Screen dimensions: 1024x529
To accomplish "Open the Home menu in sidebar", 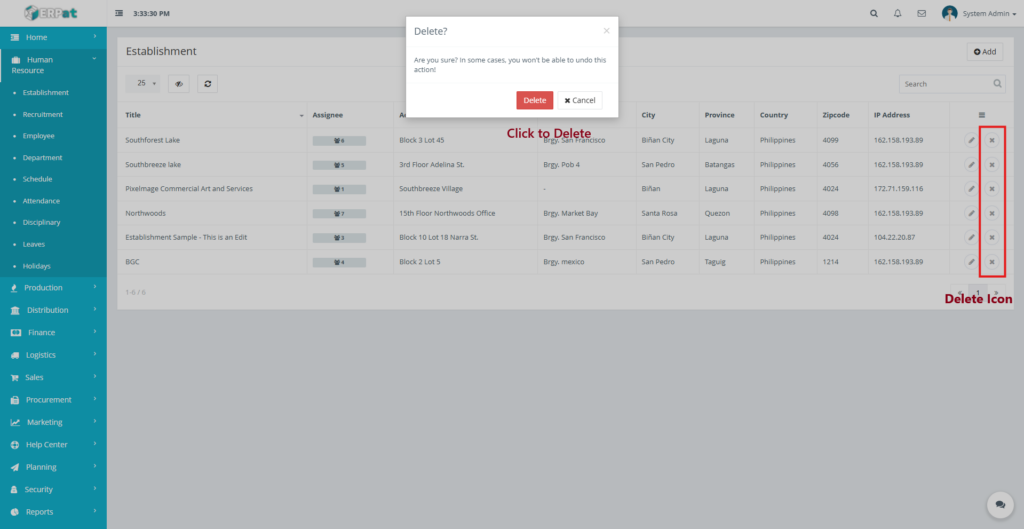I will [53, 37].
